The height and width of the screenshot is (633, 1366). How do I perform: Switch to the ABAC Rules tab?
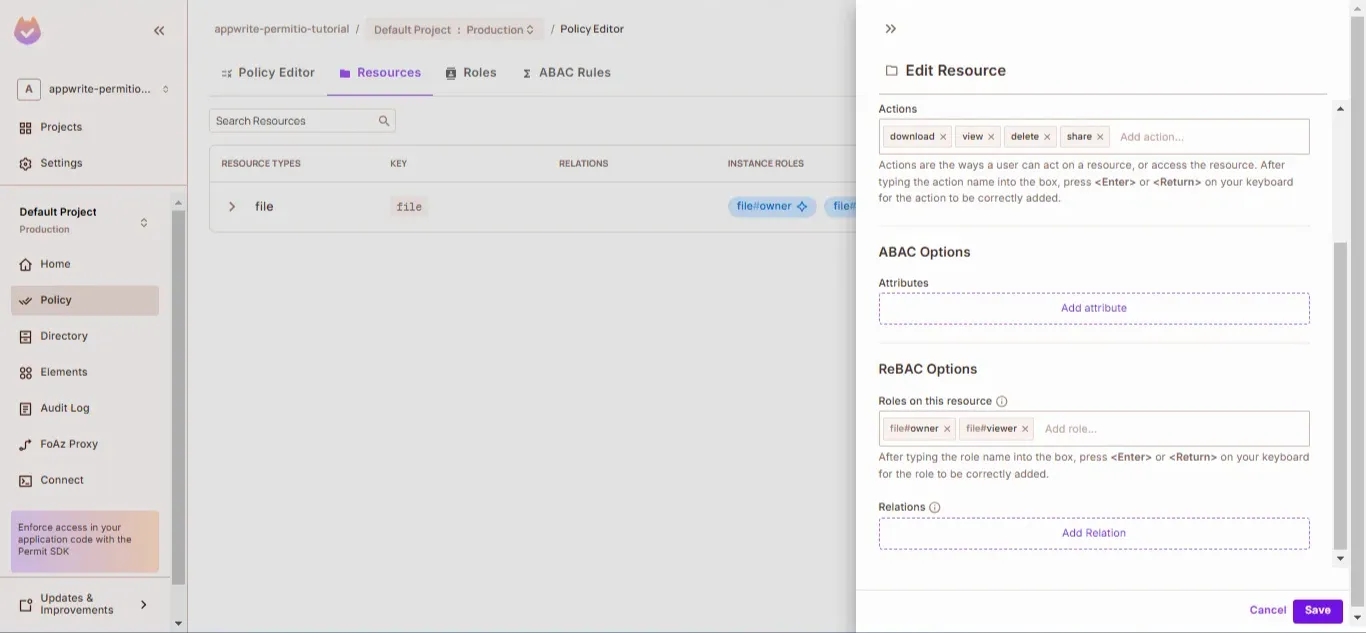[566, 73]
